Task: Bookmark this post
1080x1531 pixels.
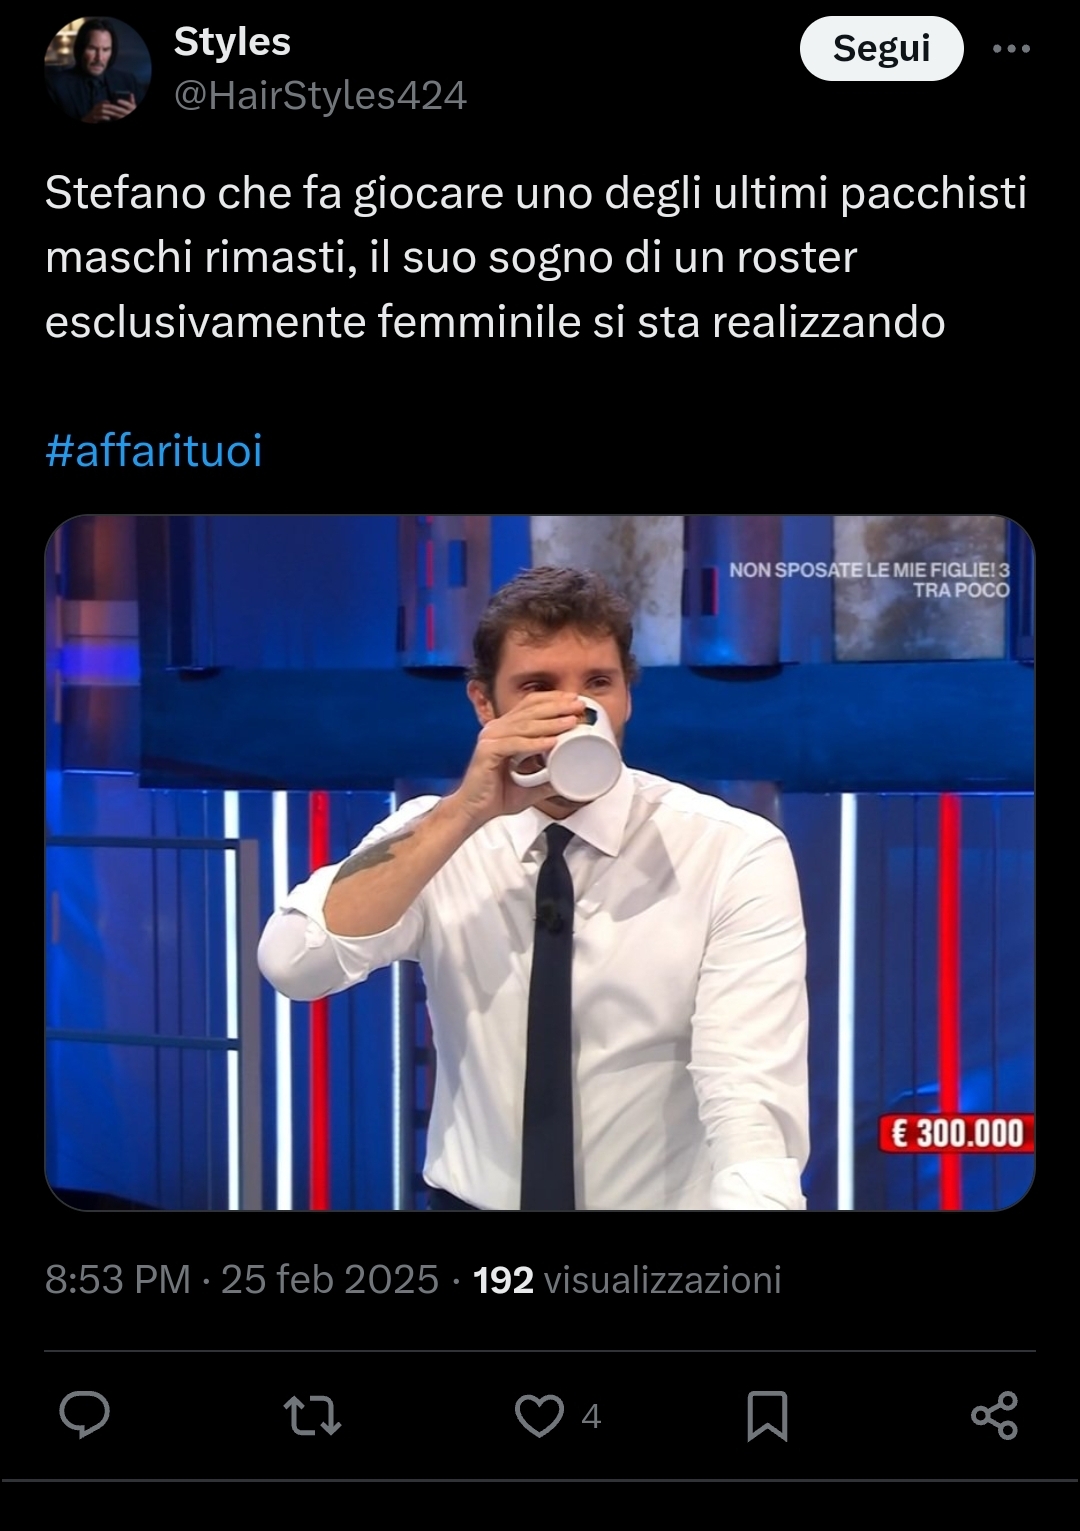Action: coord(767,1416)
